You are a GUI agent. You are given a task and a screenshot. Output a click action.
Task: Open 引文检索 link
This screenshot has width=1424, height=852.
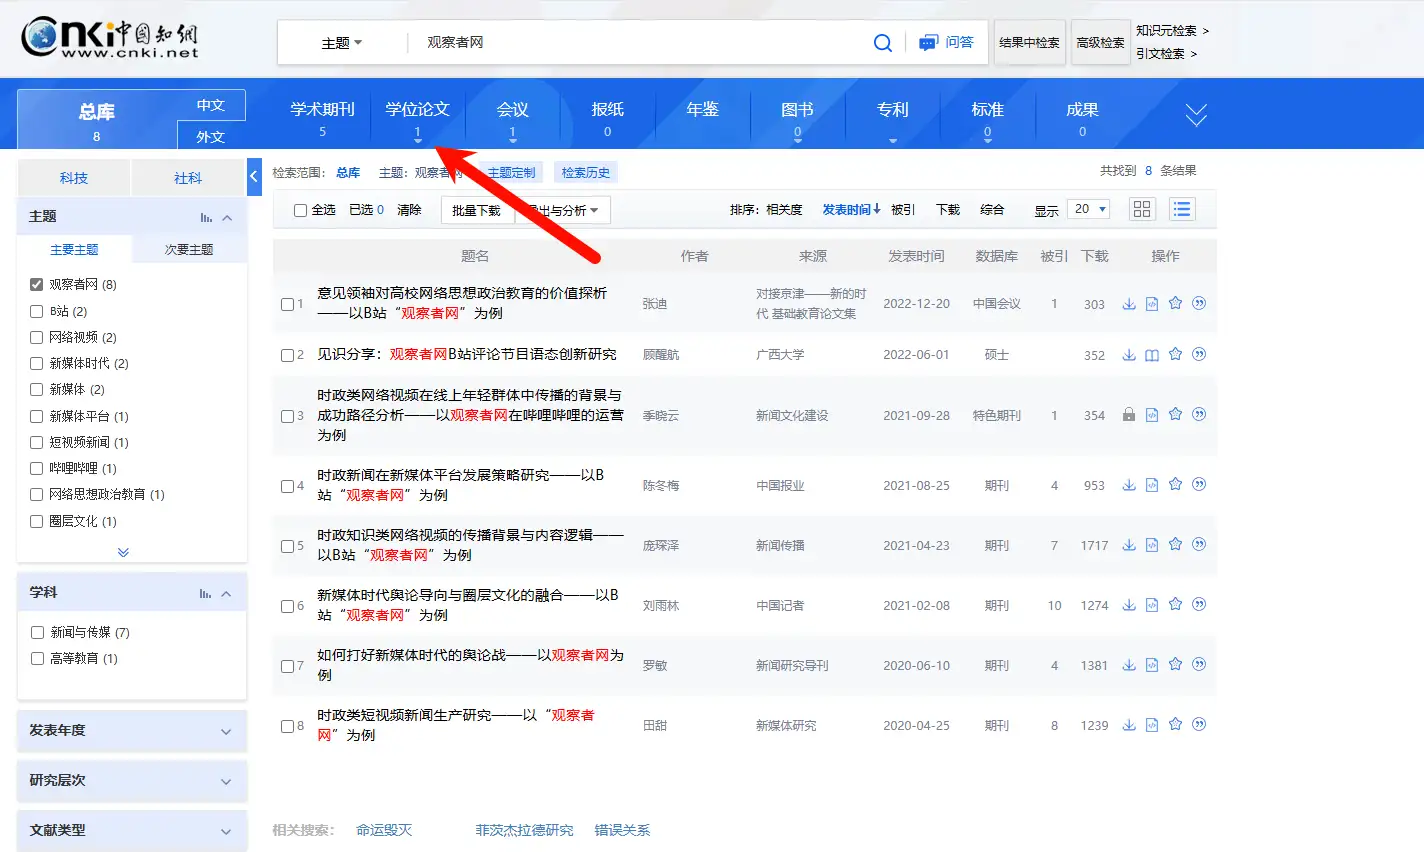[1166, 54]
